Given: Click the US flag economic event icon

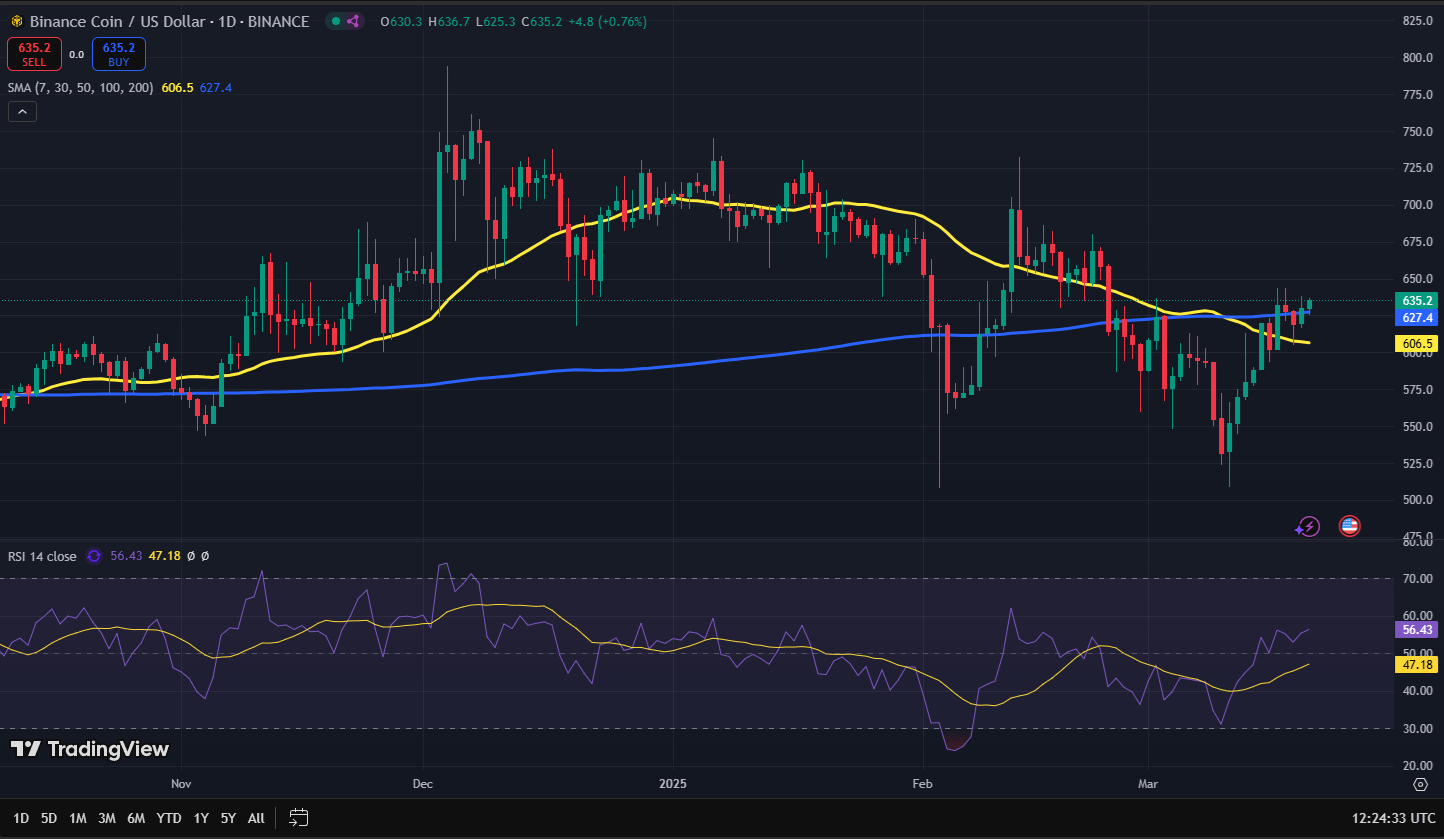Looking at the screenshot, I should coord(1349,526).
